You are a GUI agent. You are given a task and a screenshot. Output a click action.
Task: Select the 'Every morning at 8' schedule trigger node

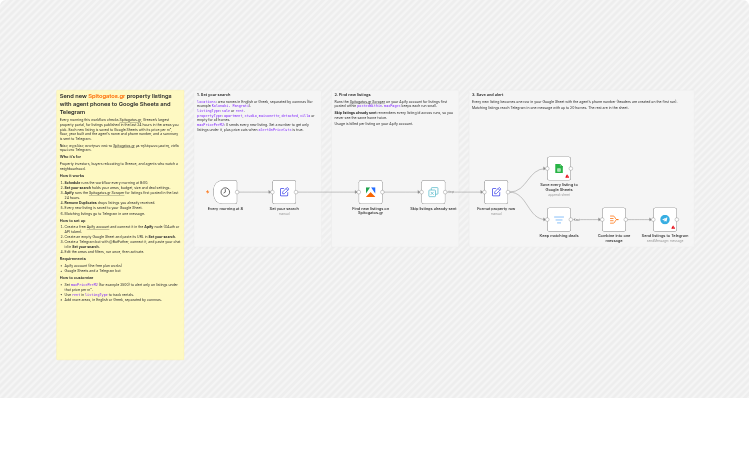coord(225,192)
